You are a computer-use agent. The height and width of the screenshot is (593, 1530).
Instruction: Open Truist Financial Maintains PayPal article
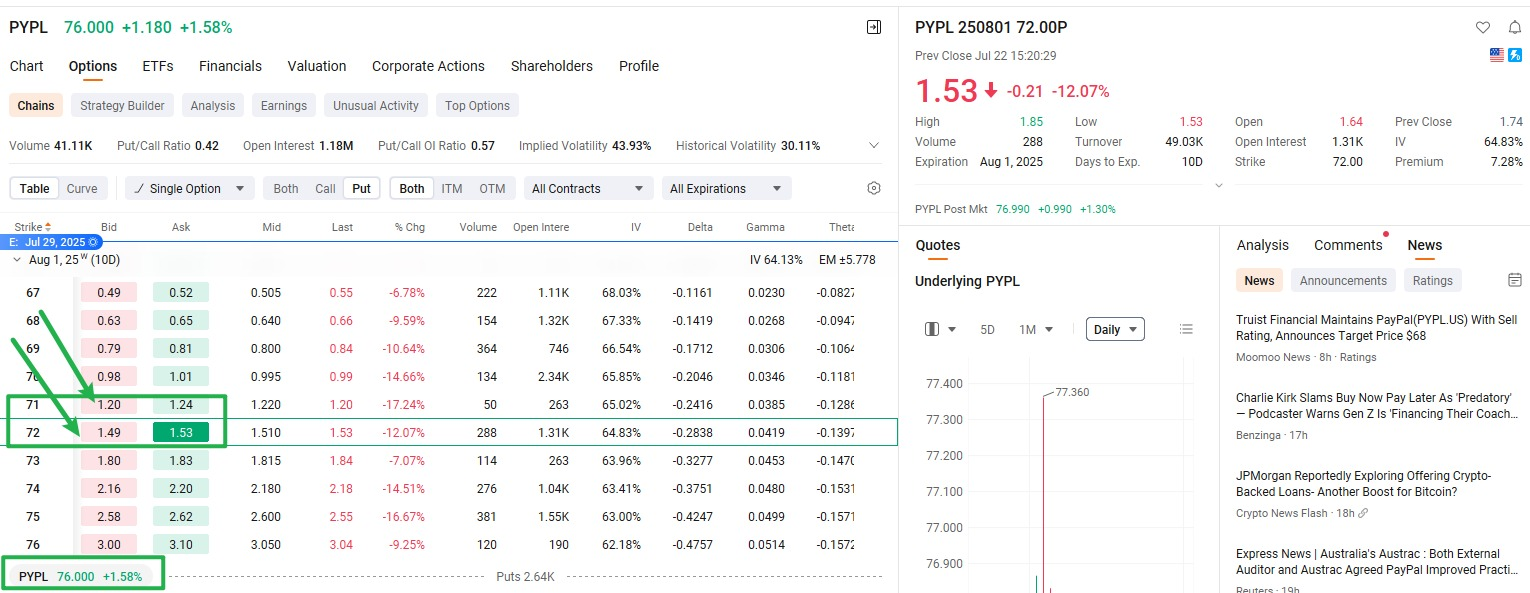pyautogui.click(x=1376, y=328)
